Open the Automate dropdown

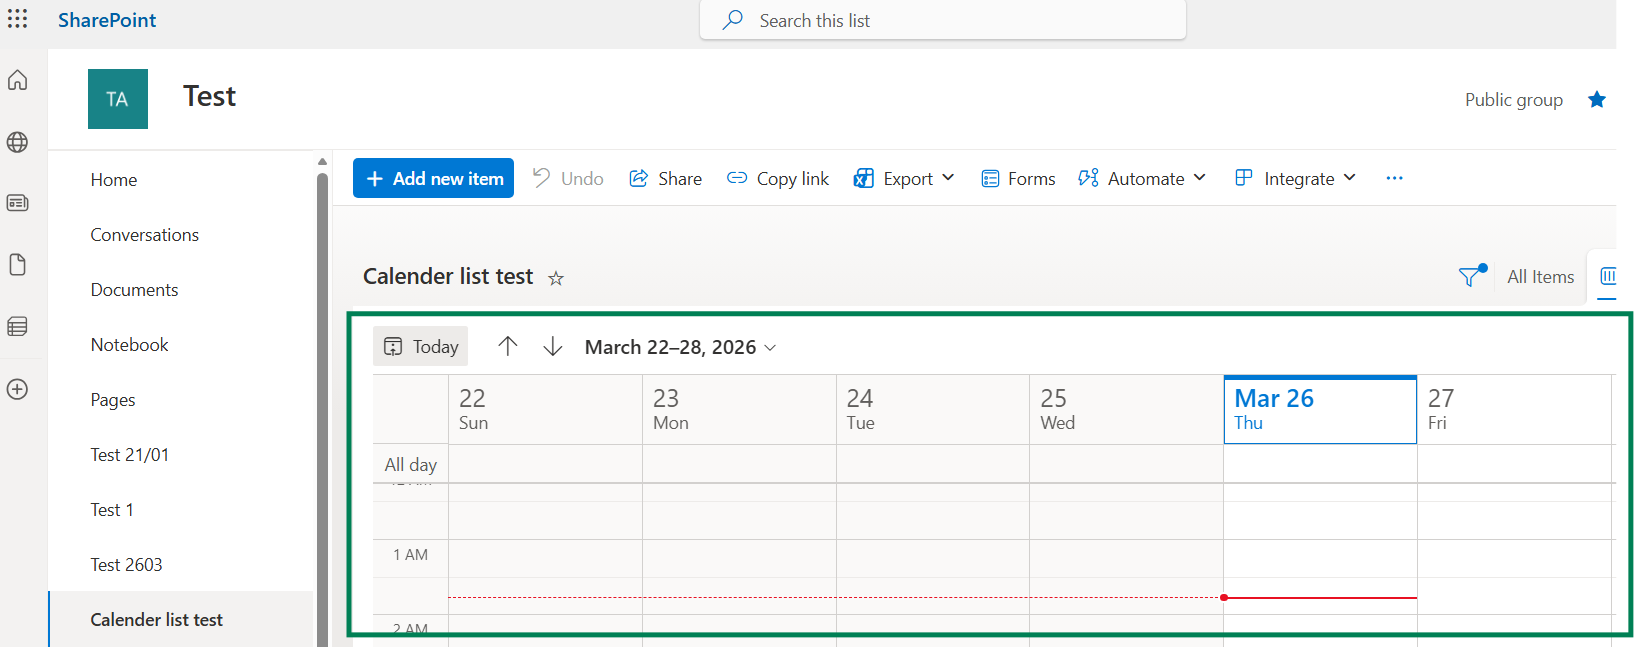click(1142, 178)
